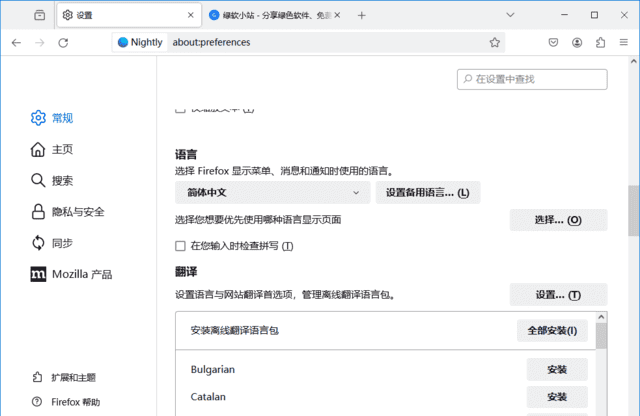Click the page scrollbar up arrow
The width and height of the screenshot is (640, 416).
coord(633,61)
